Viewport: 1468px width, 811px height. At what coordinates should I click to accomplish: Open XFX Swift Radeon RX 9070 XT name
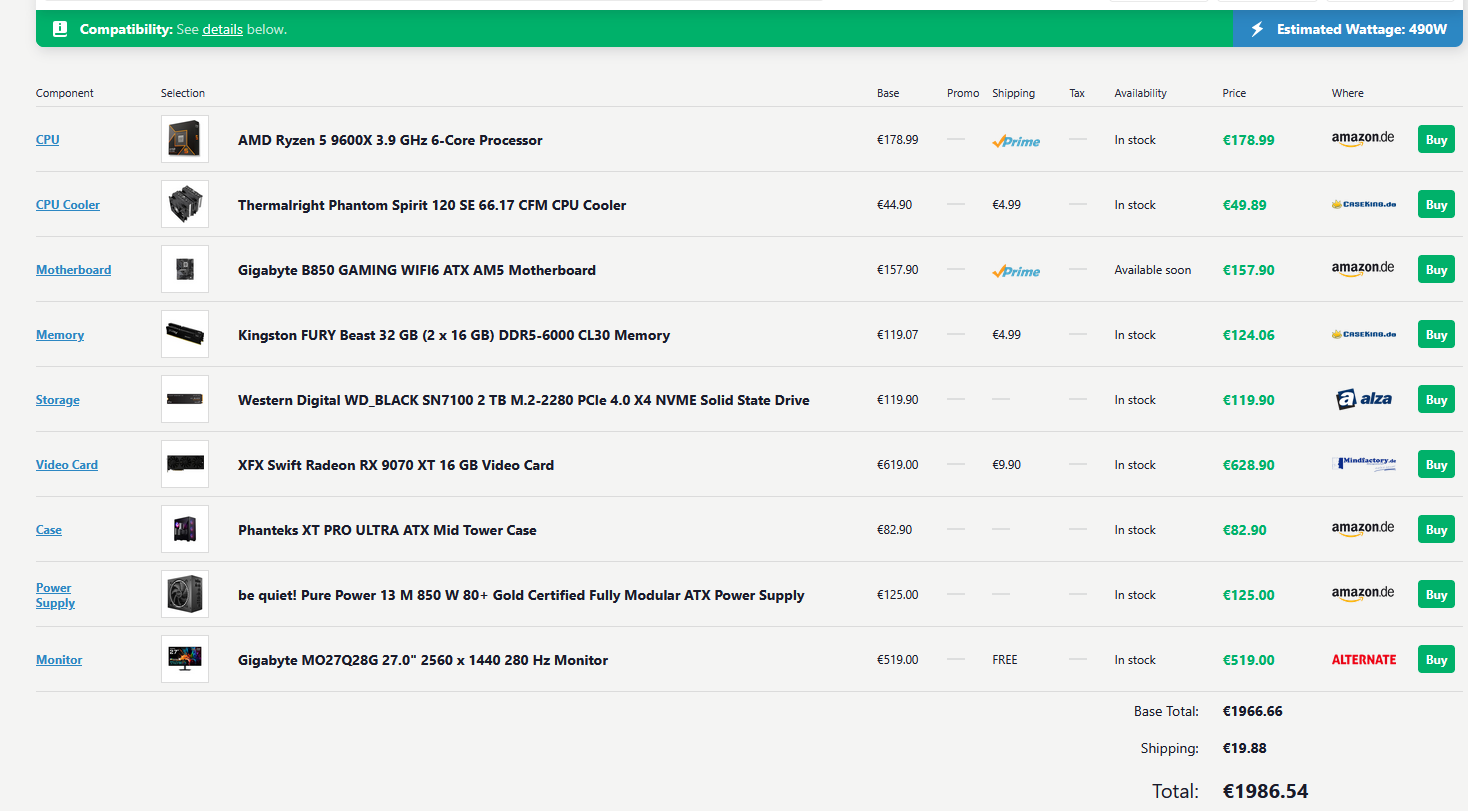pyautogui.click(x=396, y=465)
